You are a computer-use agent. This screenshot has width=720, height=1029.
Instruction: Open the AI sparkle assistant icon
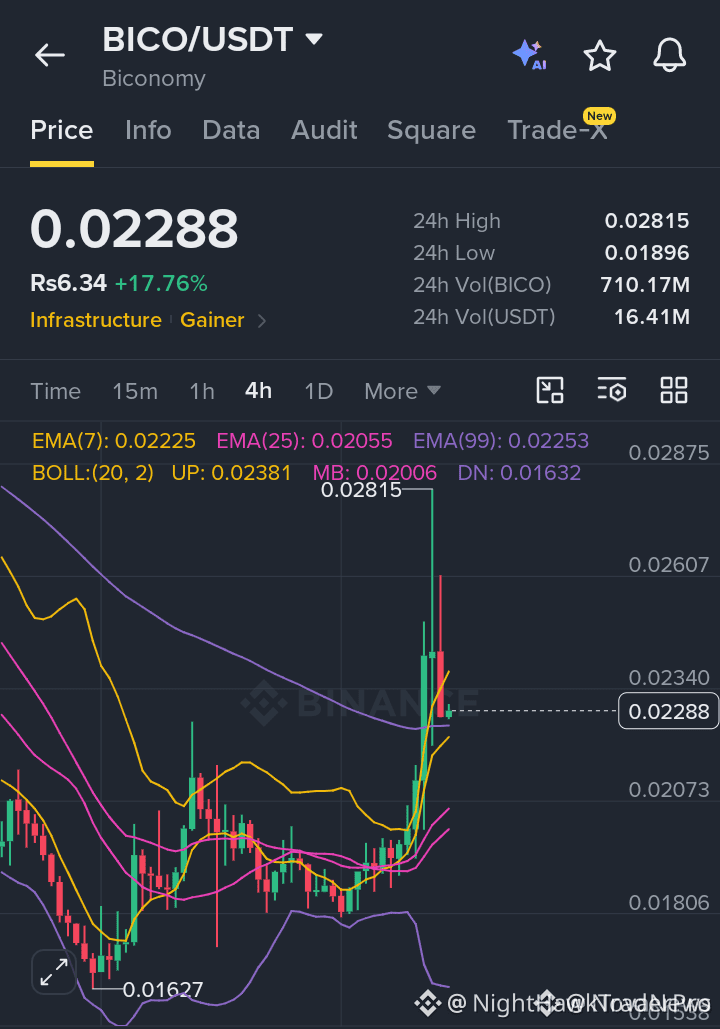point(530,55)
